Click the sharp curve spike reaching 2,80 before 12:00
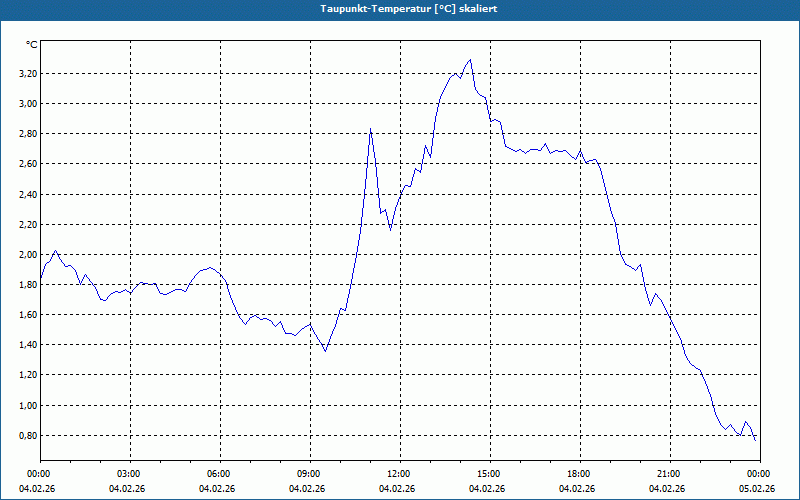The width and height of the screenshot is (800, 500). tap(370, 129)
